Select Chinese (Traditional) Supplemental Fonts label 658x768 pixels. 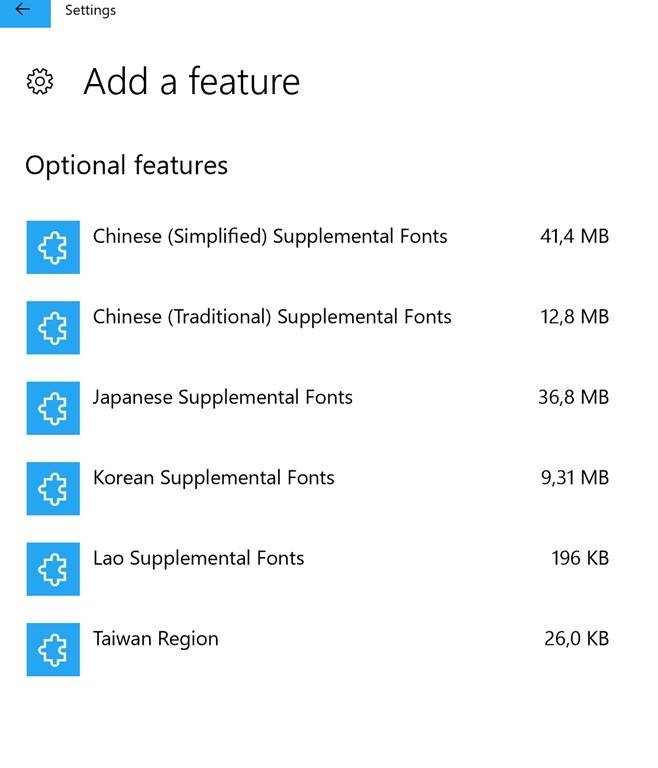tap(272, 317)
